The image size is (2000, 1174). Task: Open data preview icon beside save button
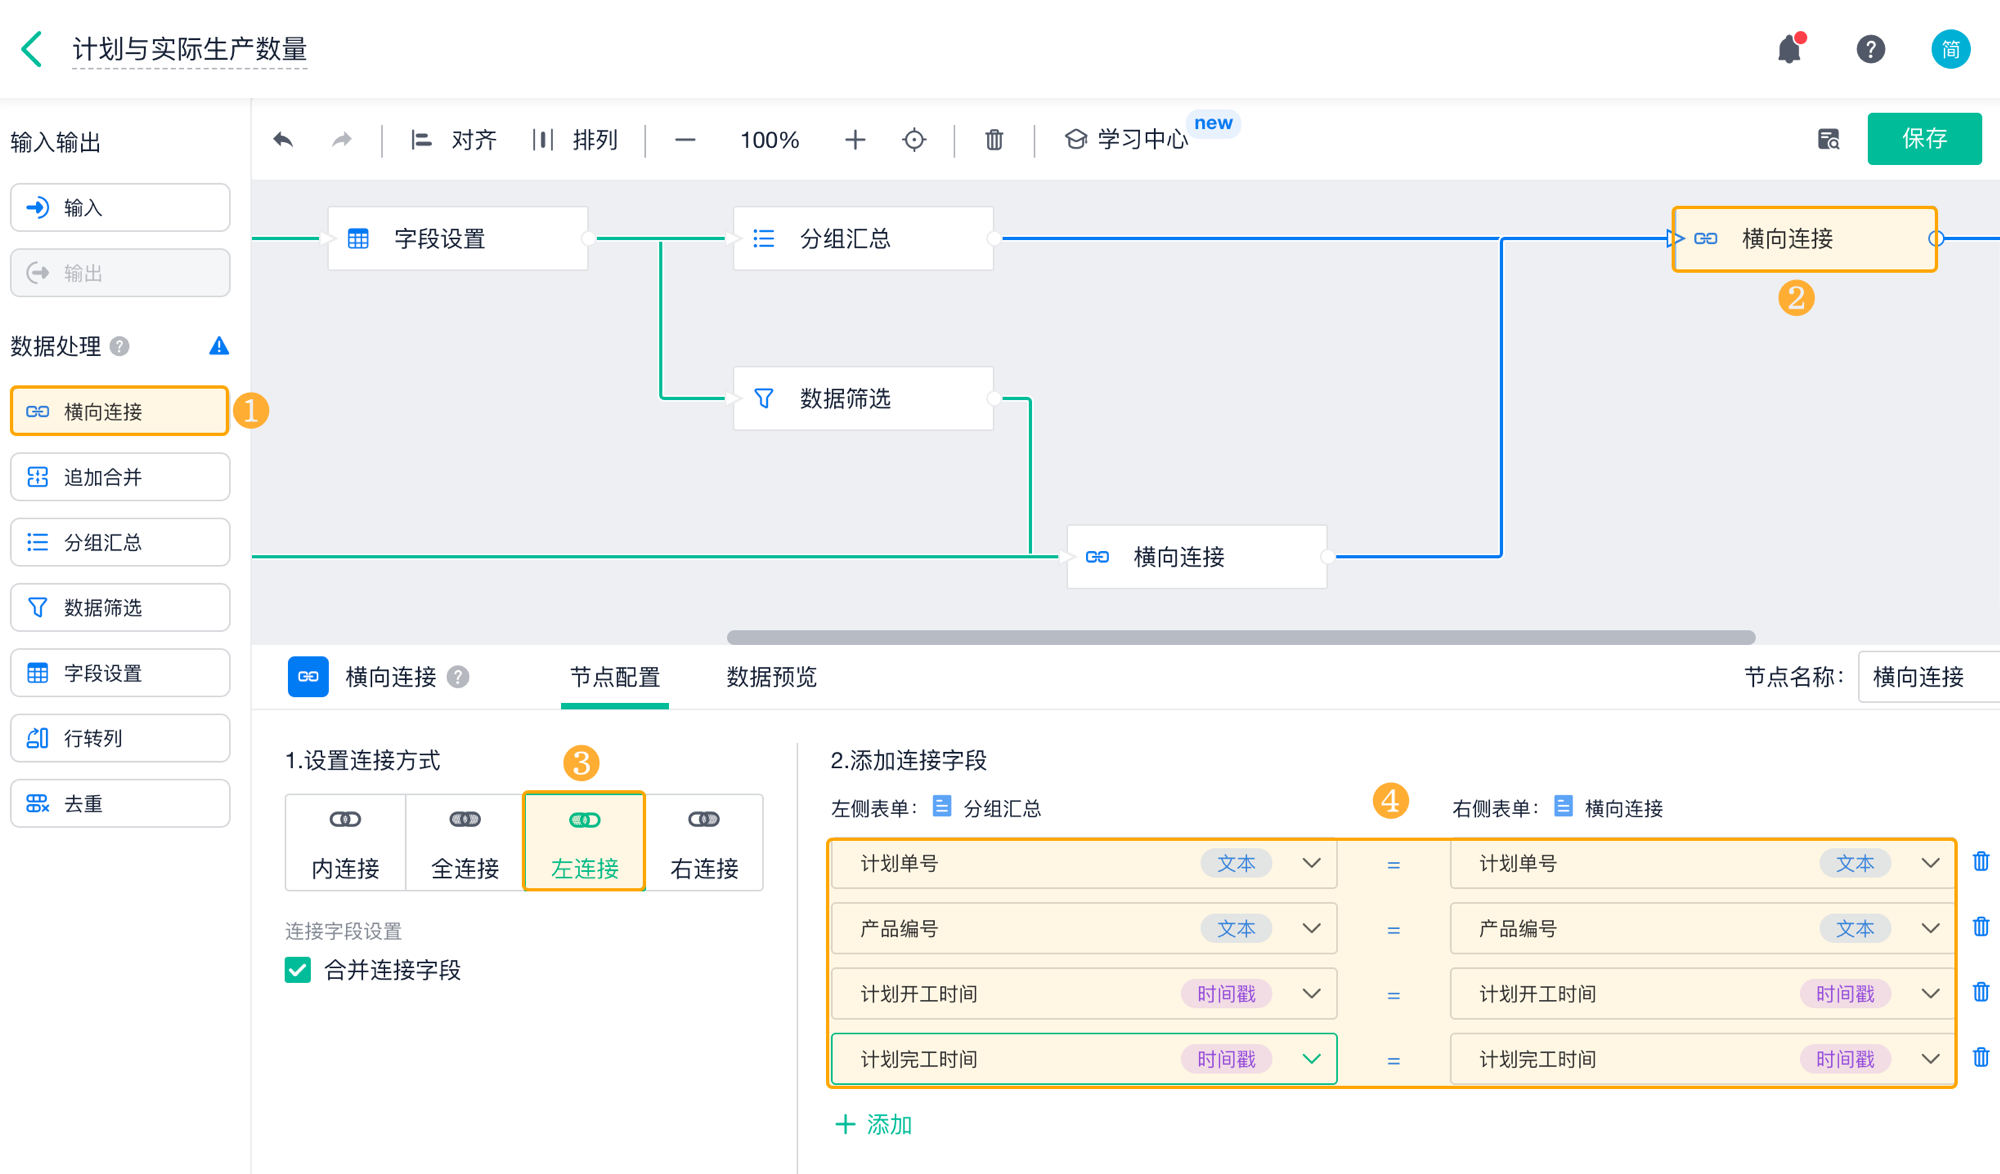[1828, 139]
